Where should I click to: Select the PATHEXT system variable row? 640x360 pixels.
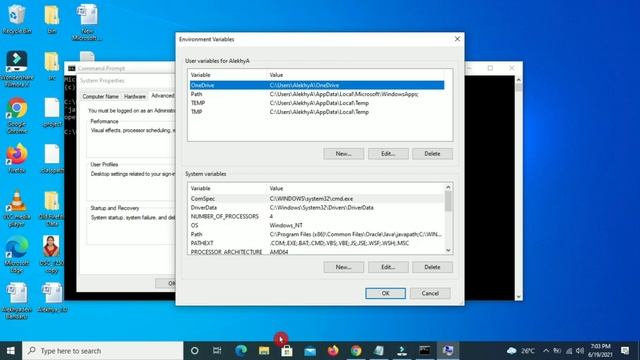317,243
